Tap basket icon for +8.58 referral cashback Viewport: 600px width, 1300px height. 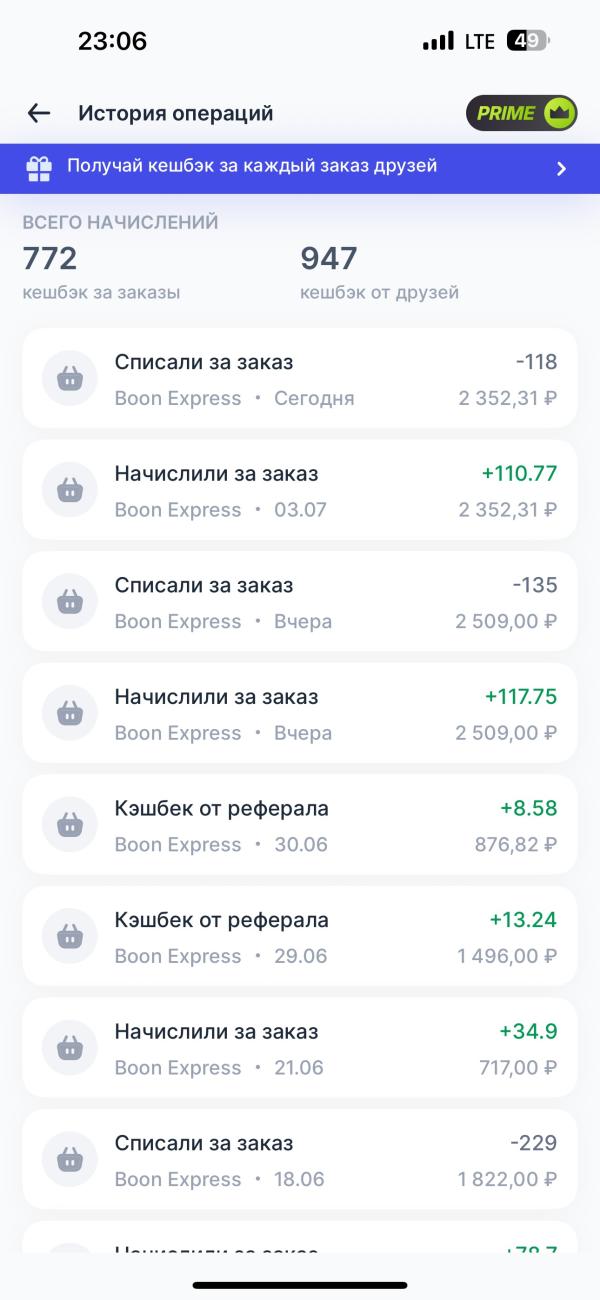(x=70, y=825)
